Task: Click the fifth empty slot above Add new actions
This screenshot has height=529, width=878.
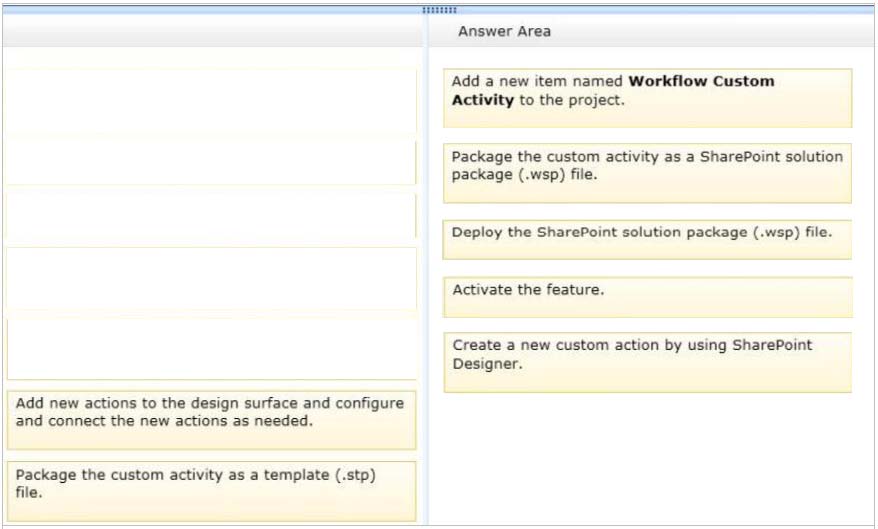Action: pos(212,349)
